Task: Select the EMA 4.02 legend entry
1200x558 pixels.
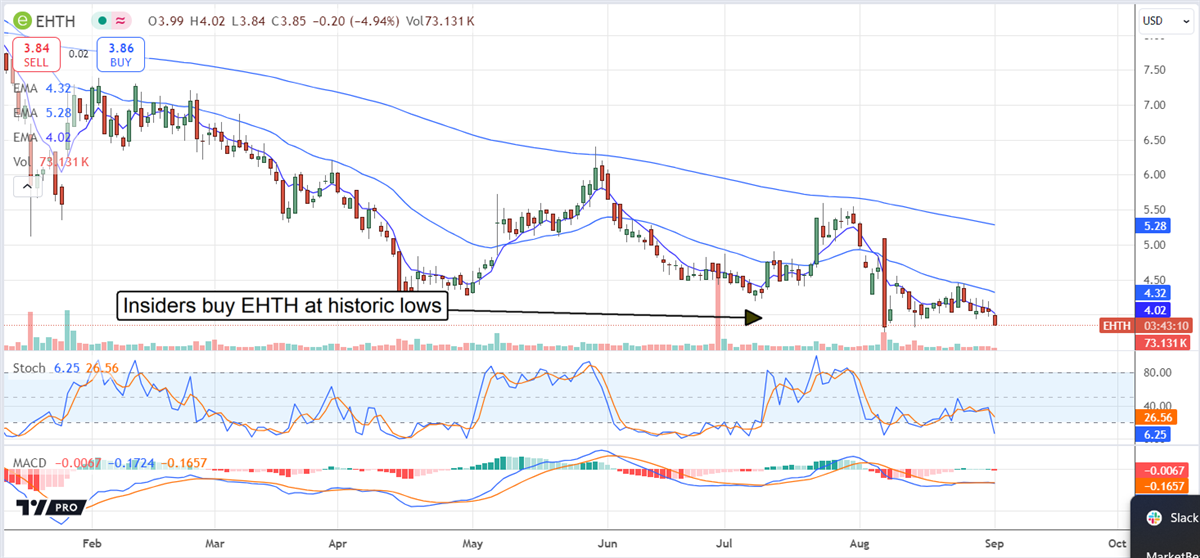Action: (x=40, y=137)
